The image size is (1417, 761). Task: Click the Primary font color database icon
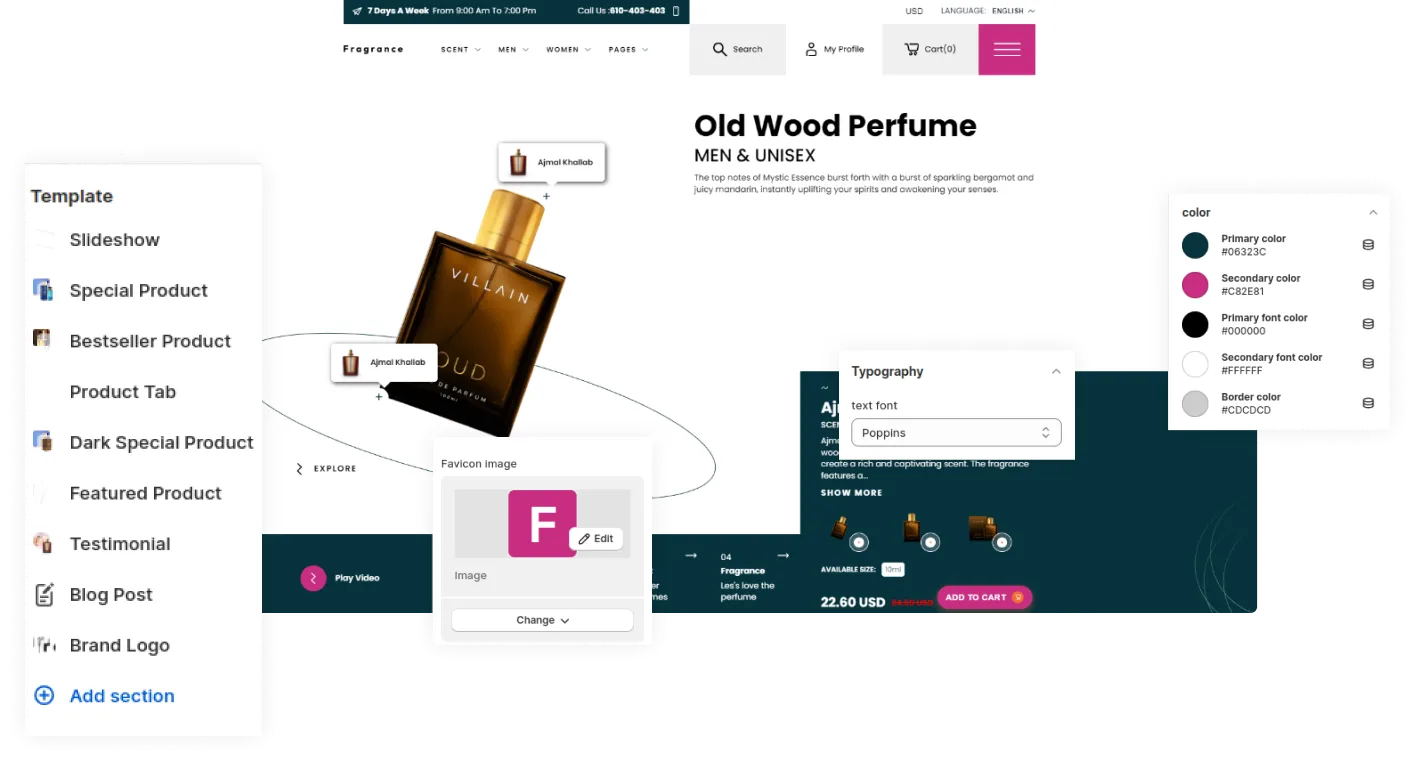click(x=1368, y=324)
